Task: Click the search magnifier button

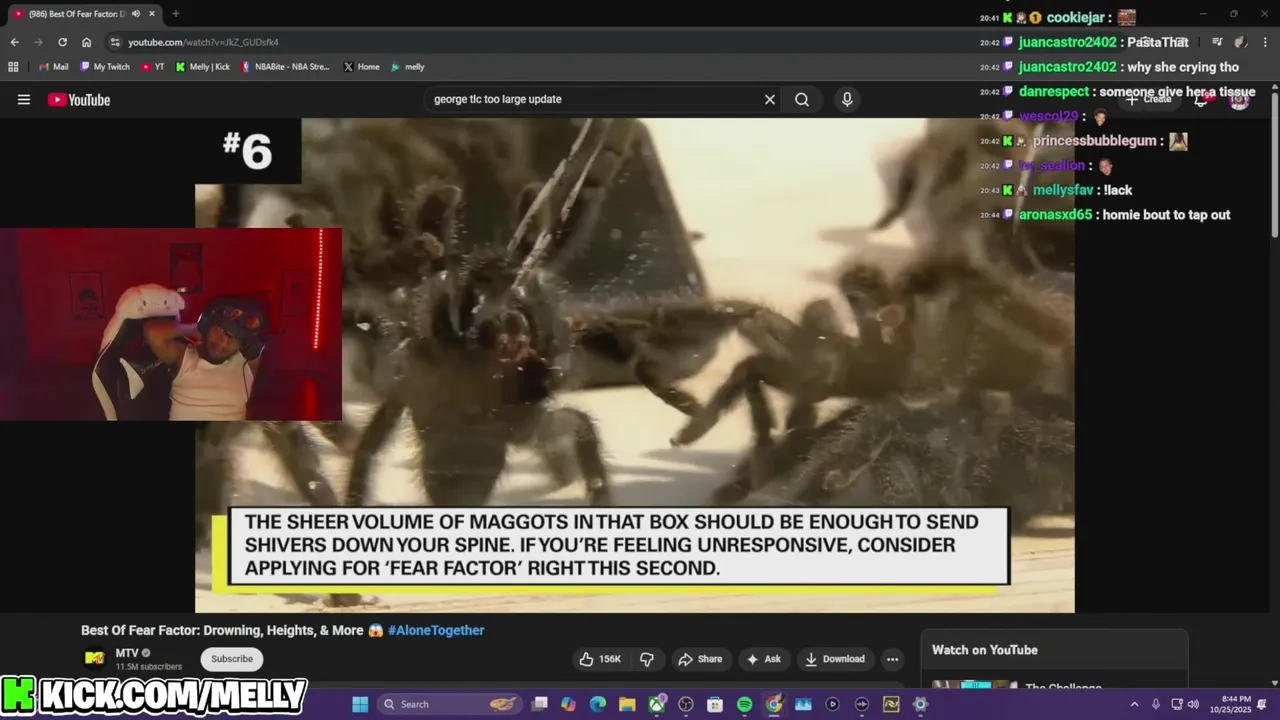Action: 802,99
